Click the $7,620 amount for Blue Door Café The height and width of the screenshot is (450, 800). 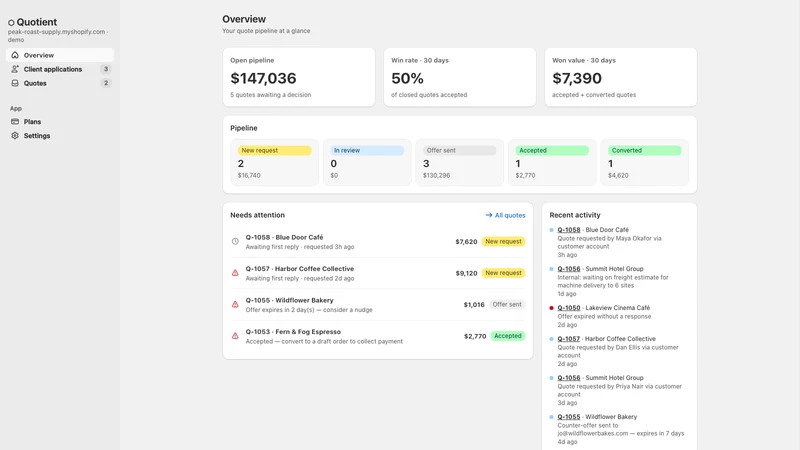tap(466, 242)
